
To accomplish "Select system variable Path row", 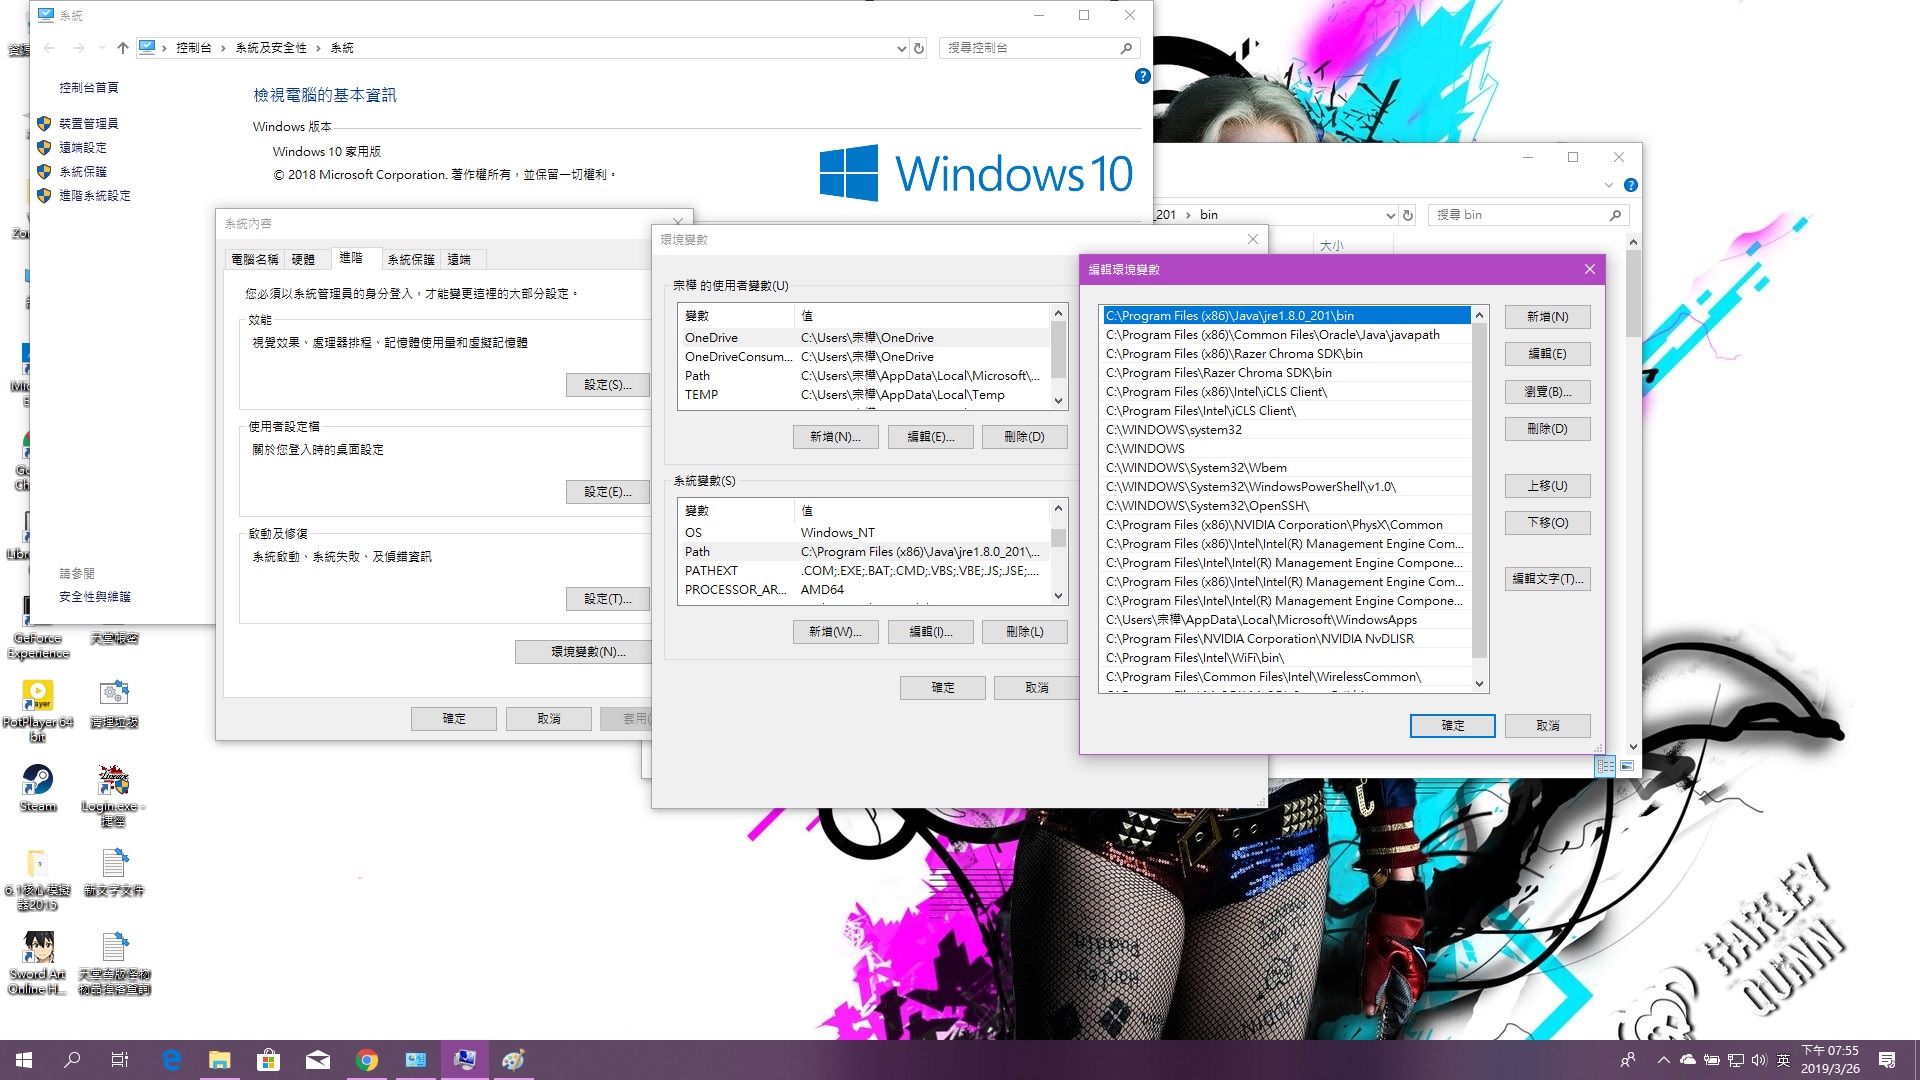I will pos(864,552).
